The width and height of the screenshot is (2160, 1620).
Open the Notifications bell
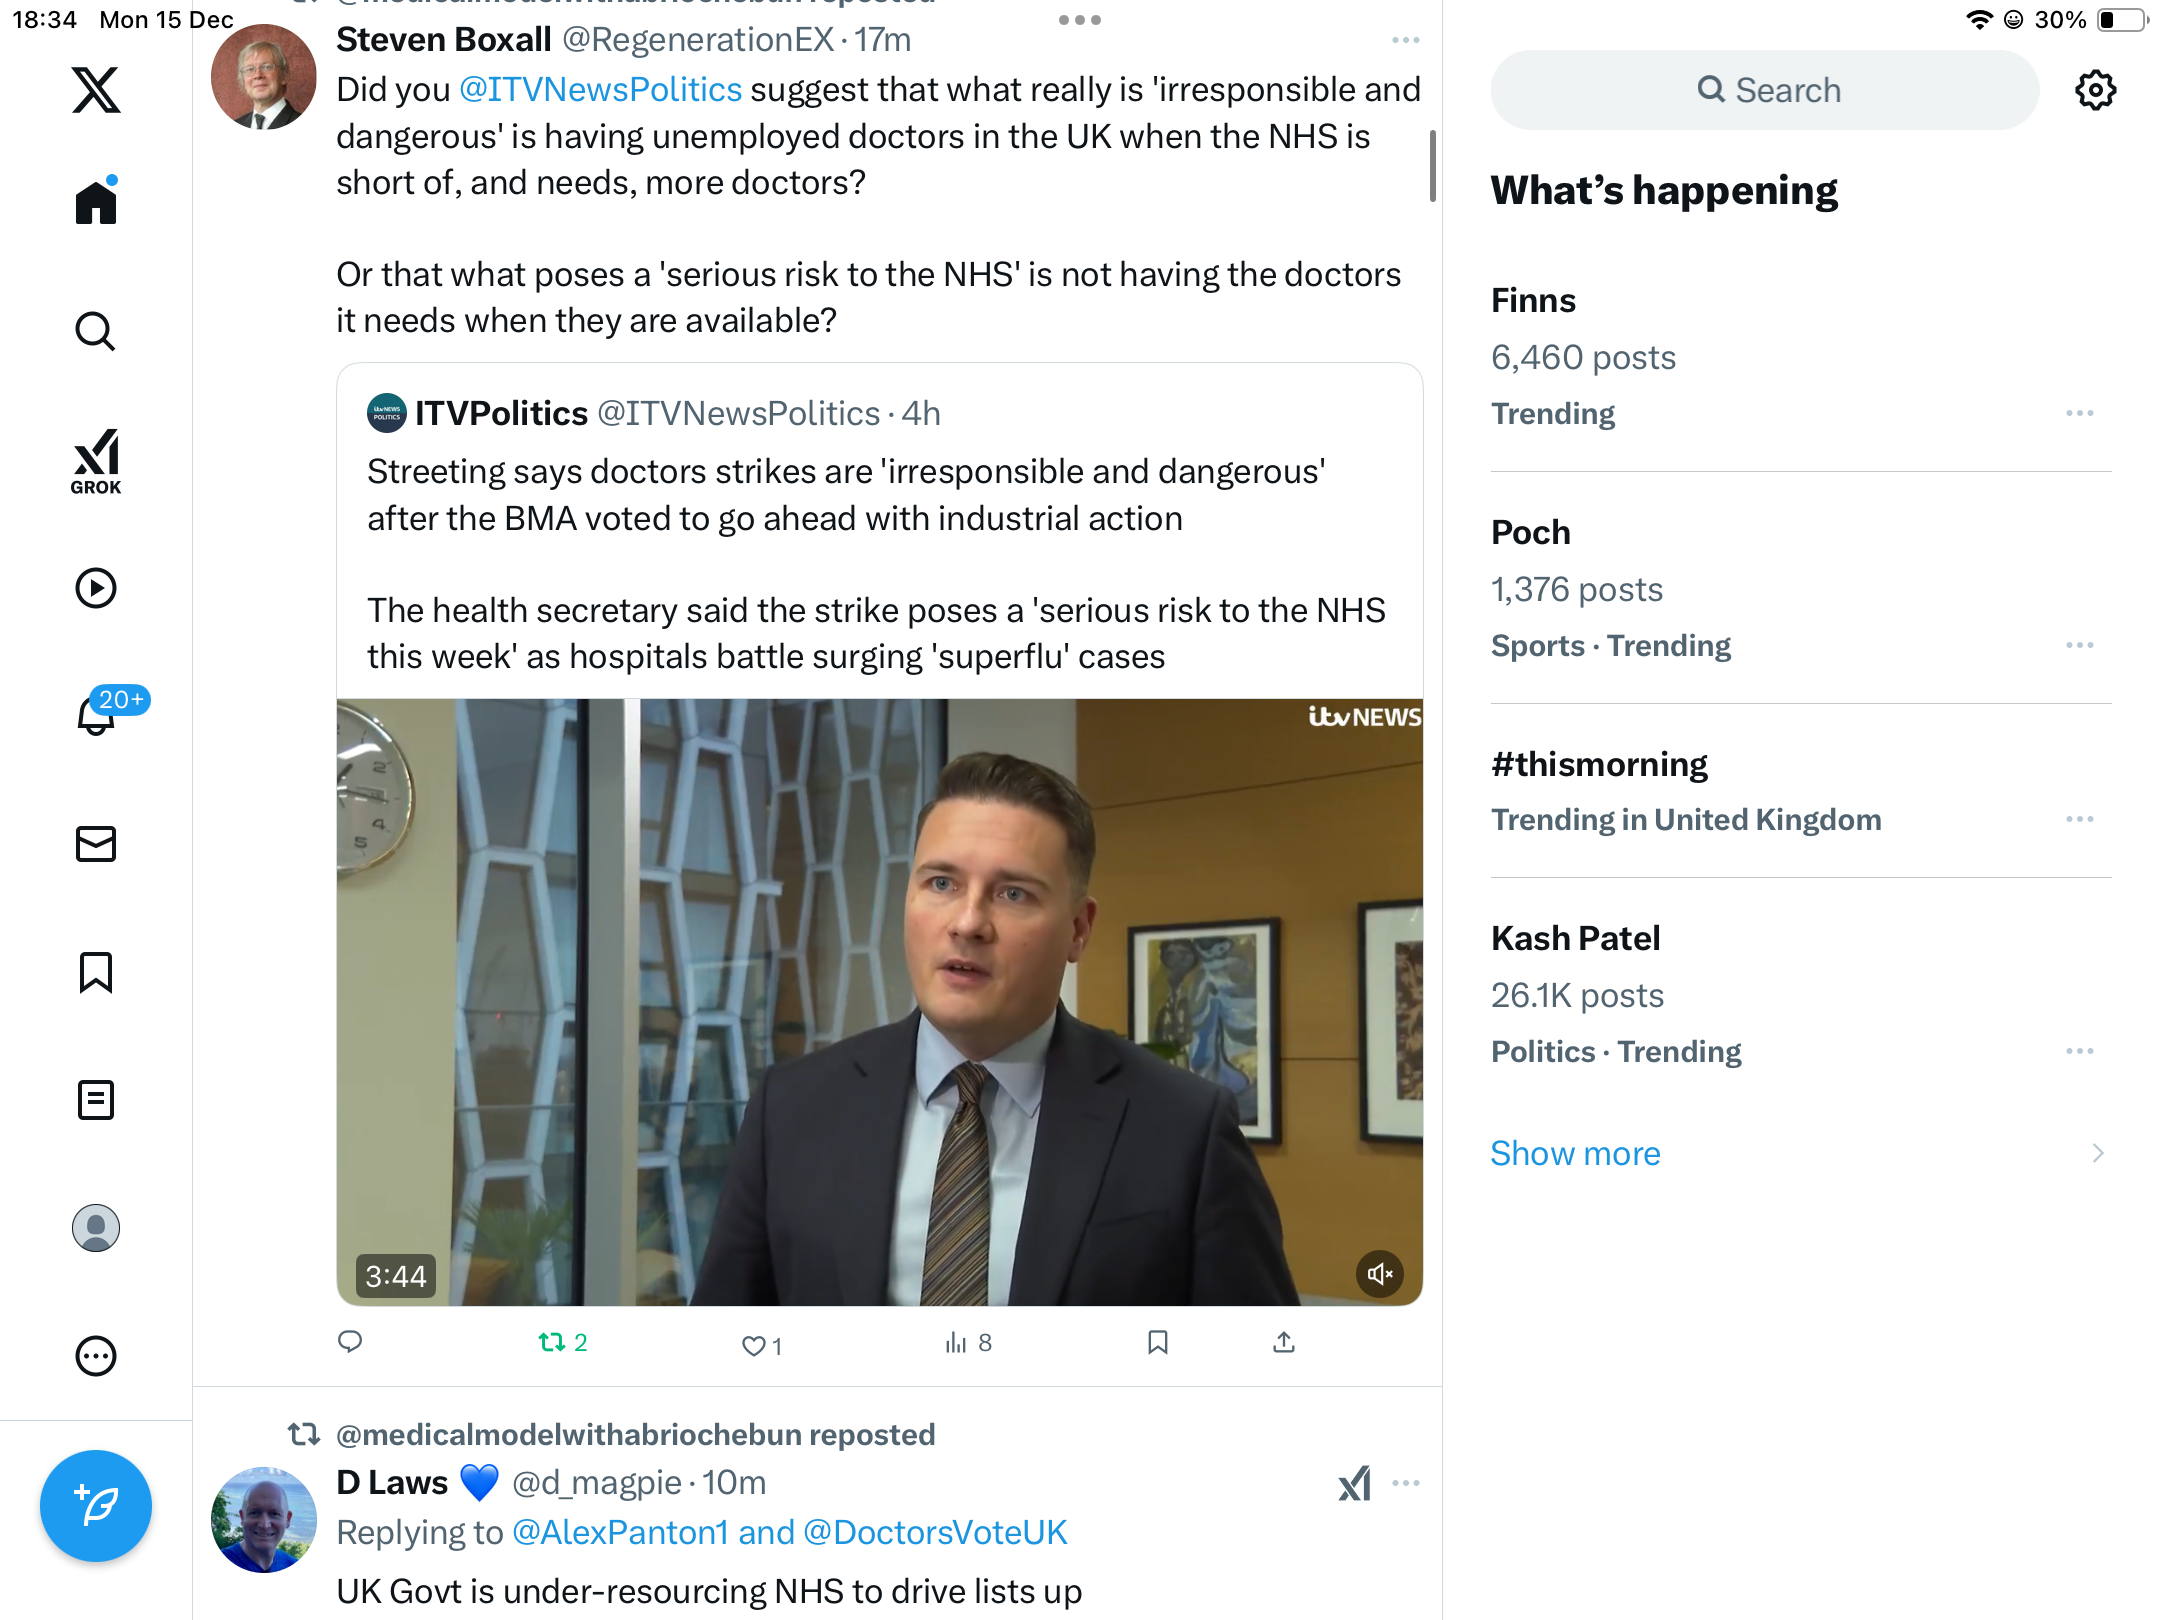point(96,716)
